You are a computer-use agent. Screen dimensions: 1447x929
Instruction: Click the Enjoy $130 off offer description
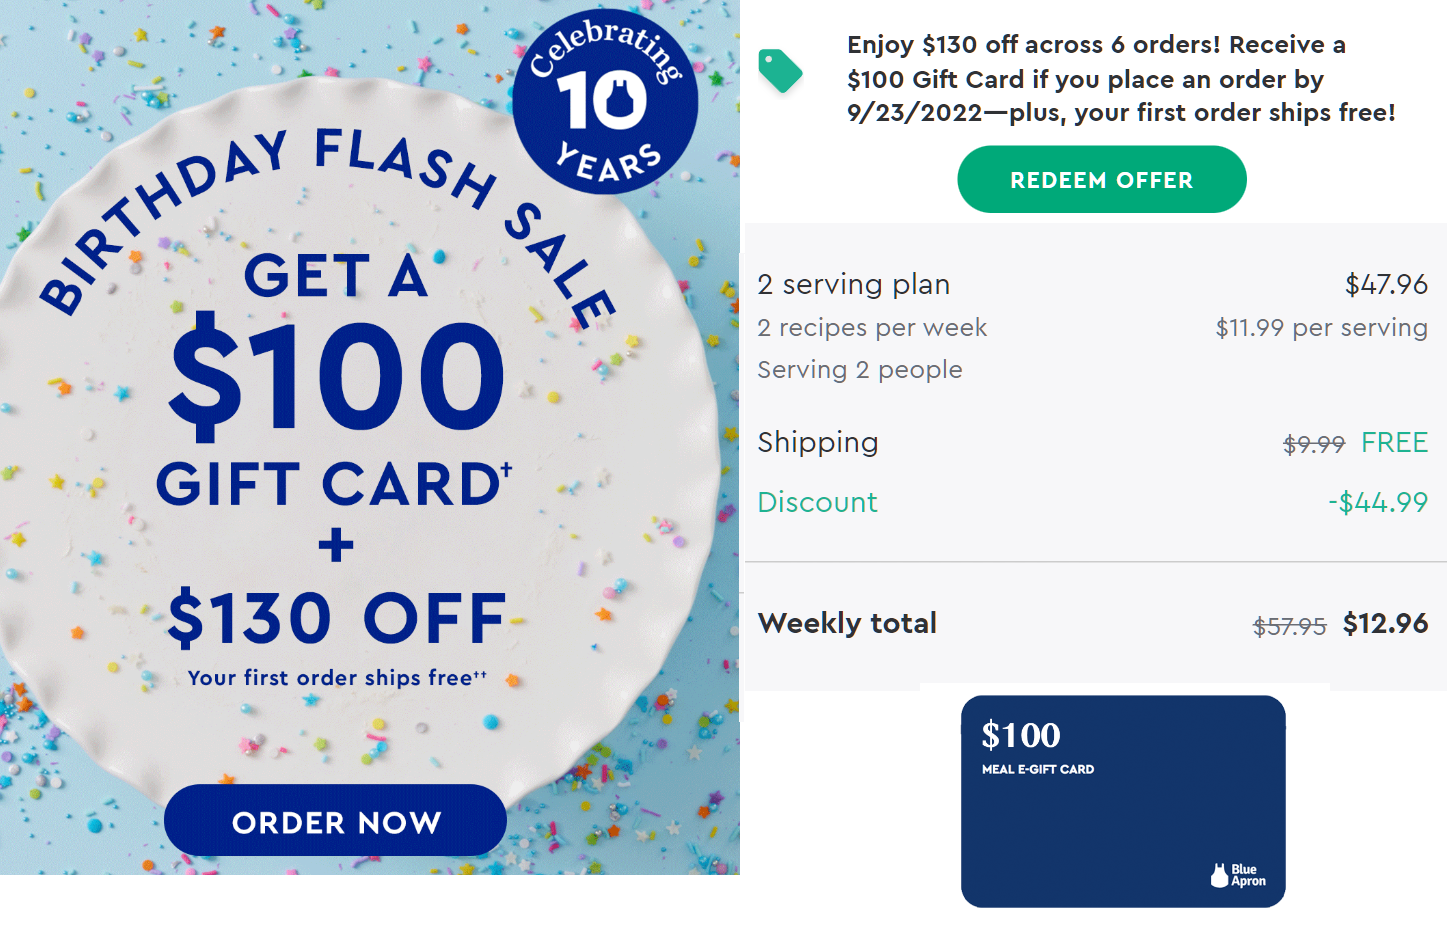(1121, 78)
